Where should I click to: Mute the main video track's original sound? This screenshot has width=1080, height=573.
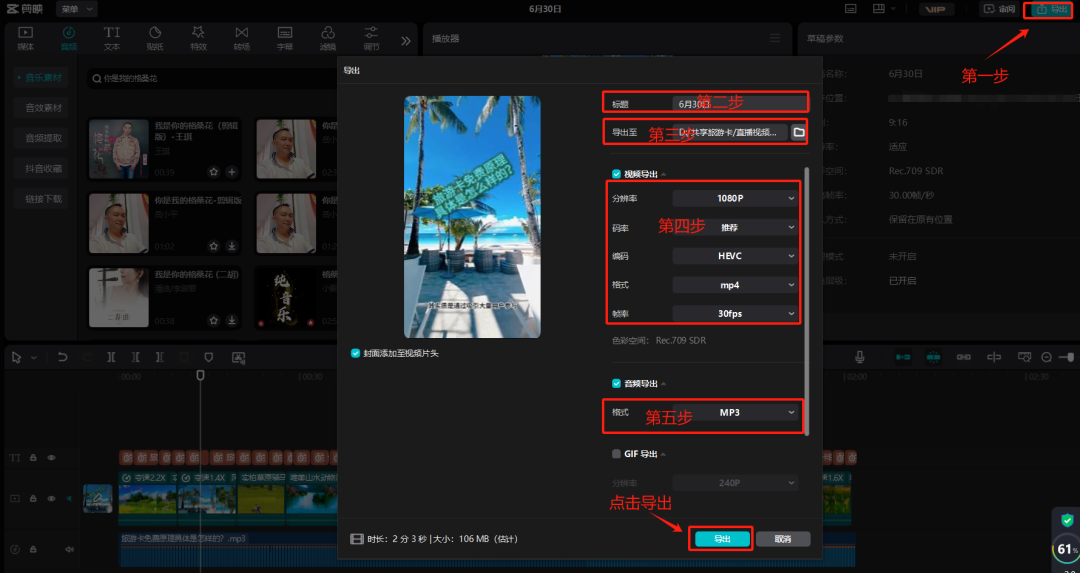pos(70,498)
